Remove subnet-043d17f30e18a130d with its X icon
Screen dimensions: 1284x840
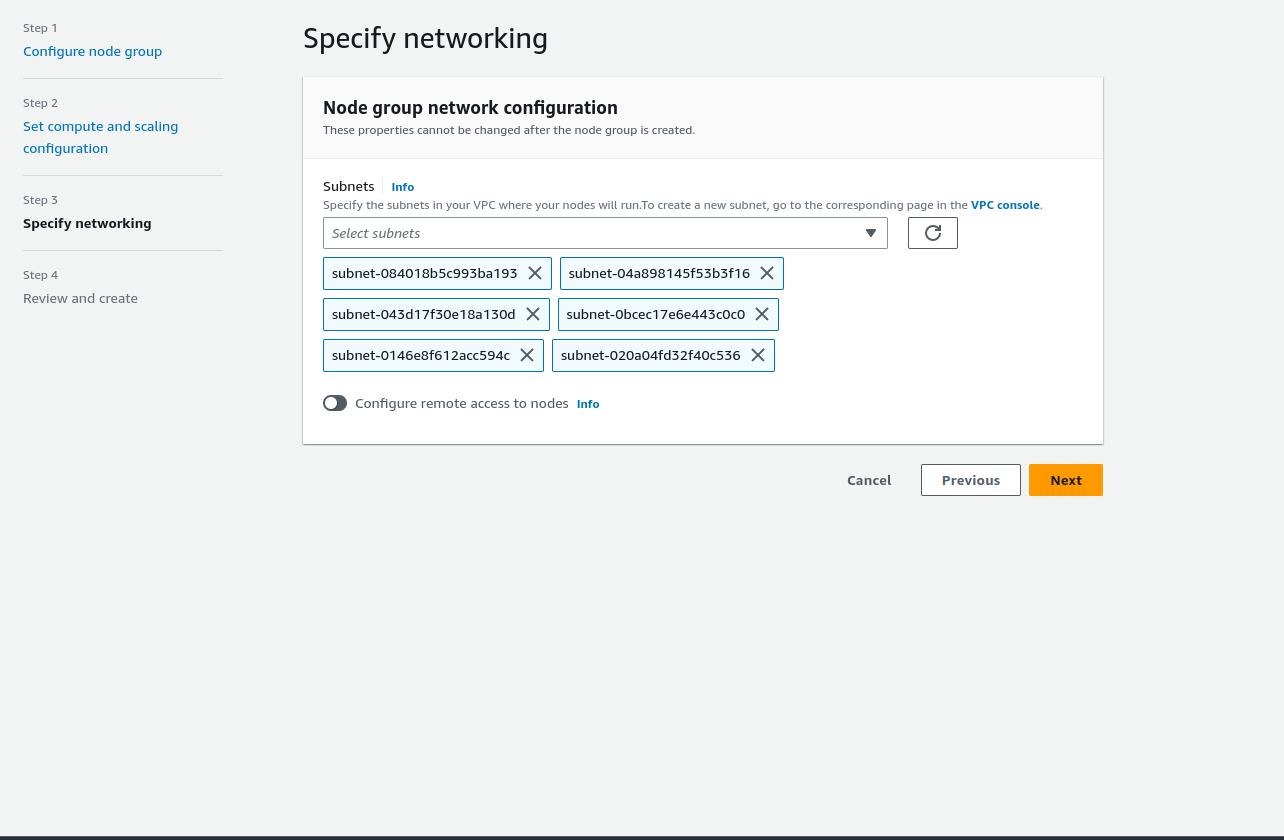tap(533, 314)
